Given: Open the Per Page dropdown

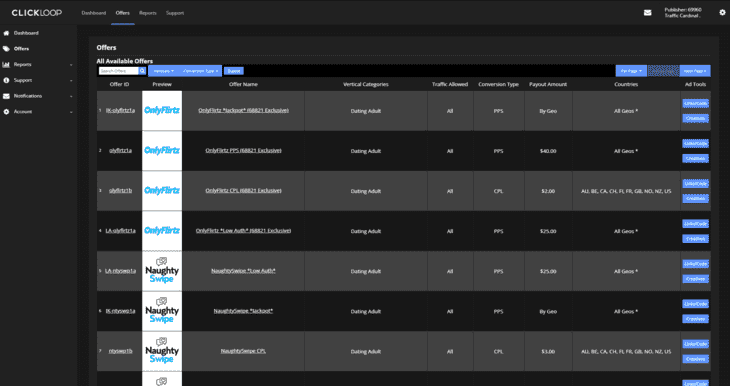Looking at the screenshot, I should [x=631, y=71].
